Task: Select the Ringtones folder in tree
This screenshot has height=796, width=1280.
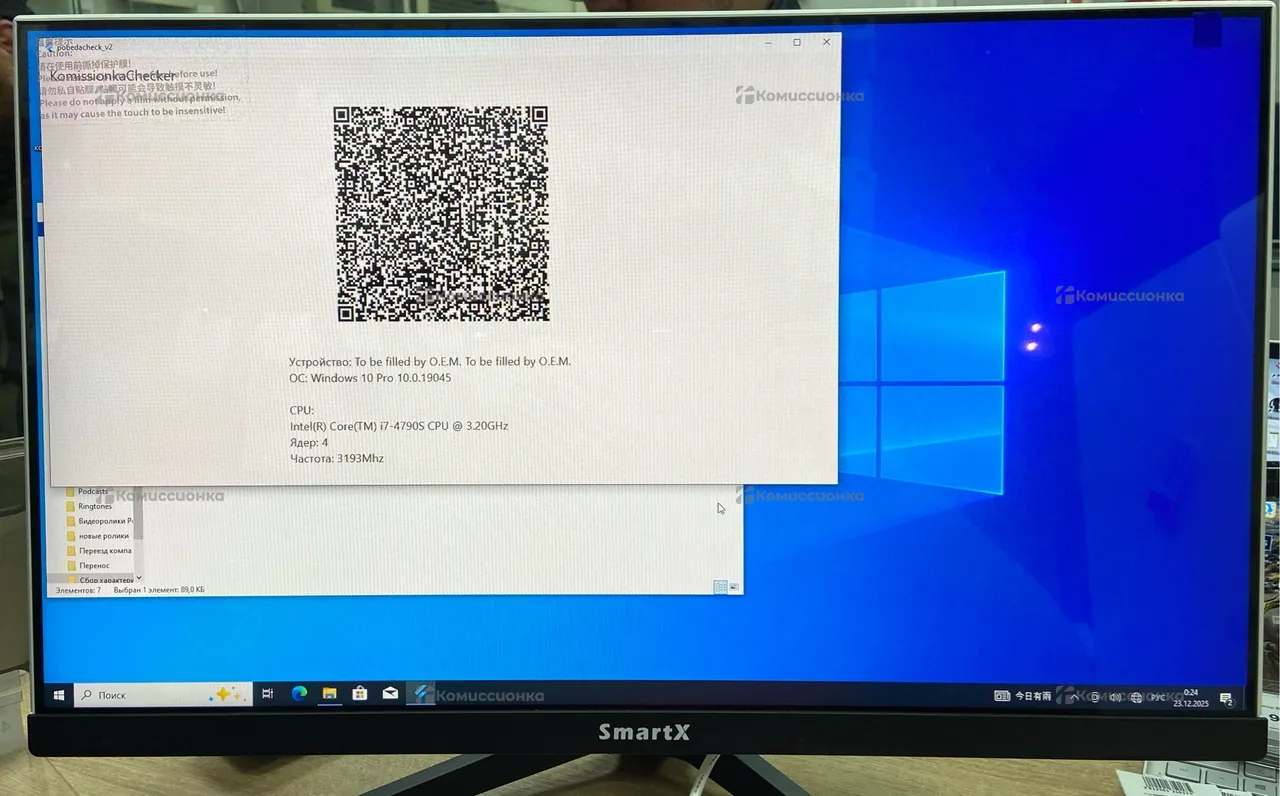Action: [x=95, y=506]
